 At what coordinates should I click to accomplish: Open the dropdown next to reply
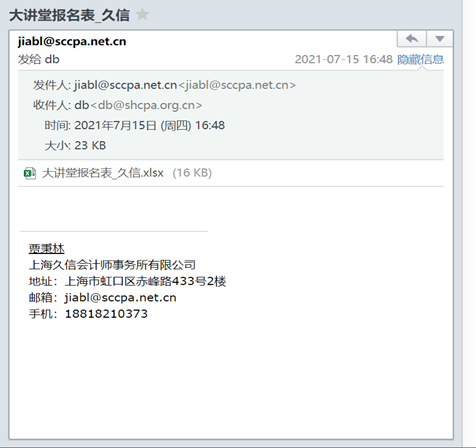click(x=440, y=39)
